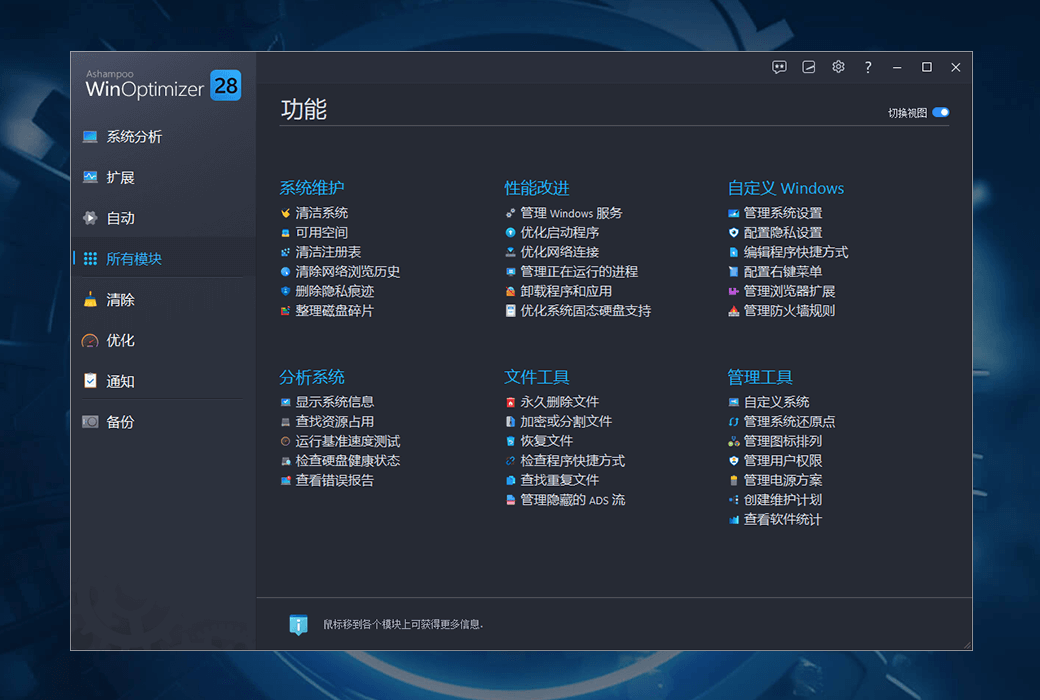This screenshot has height=700, width=1040.
Task: Click the 编辑程序快捷方式 icon
Action: [734, 252]
